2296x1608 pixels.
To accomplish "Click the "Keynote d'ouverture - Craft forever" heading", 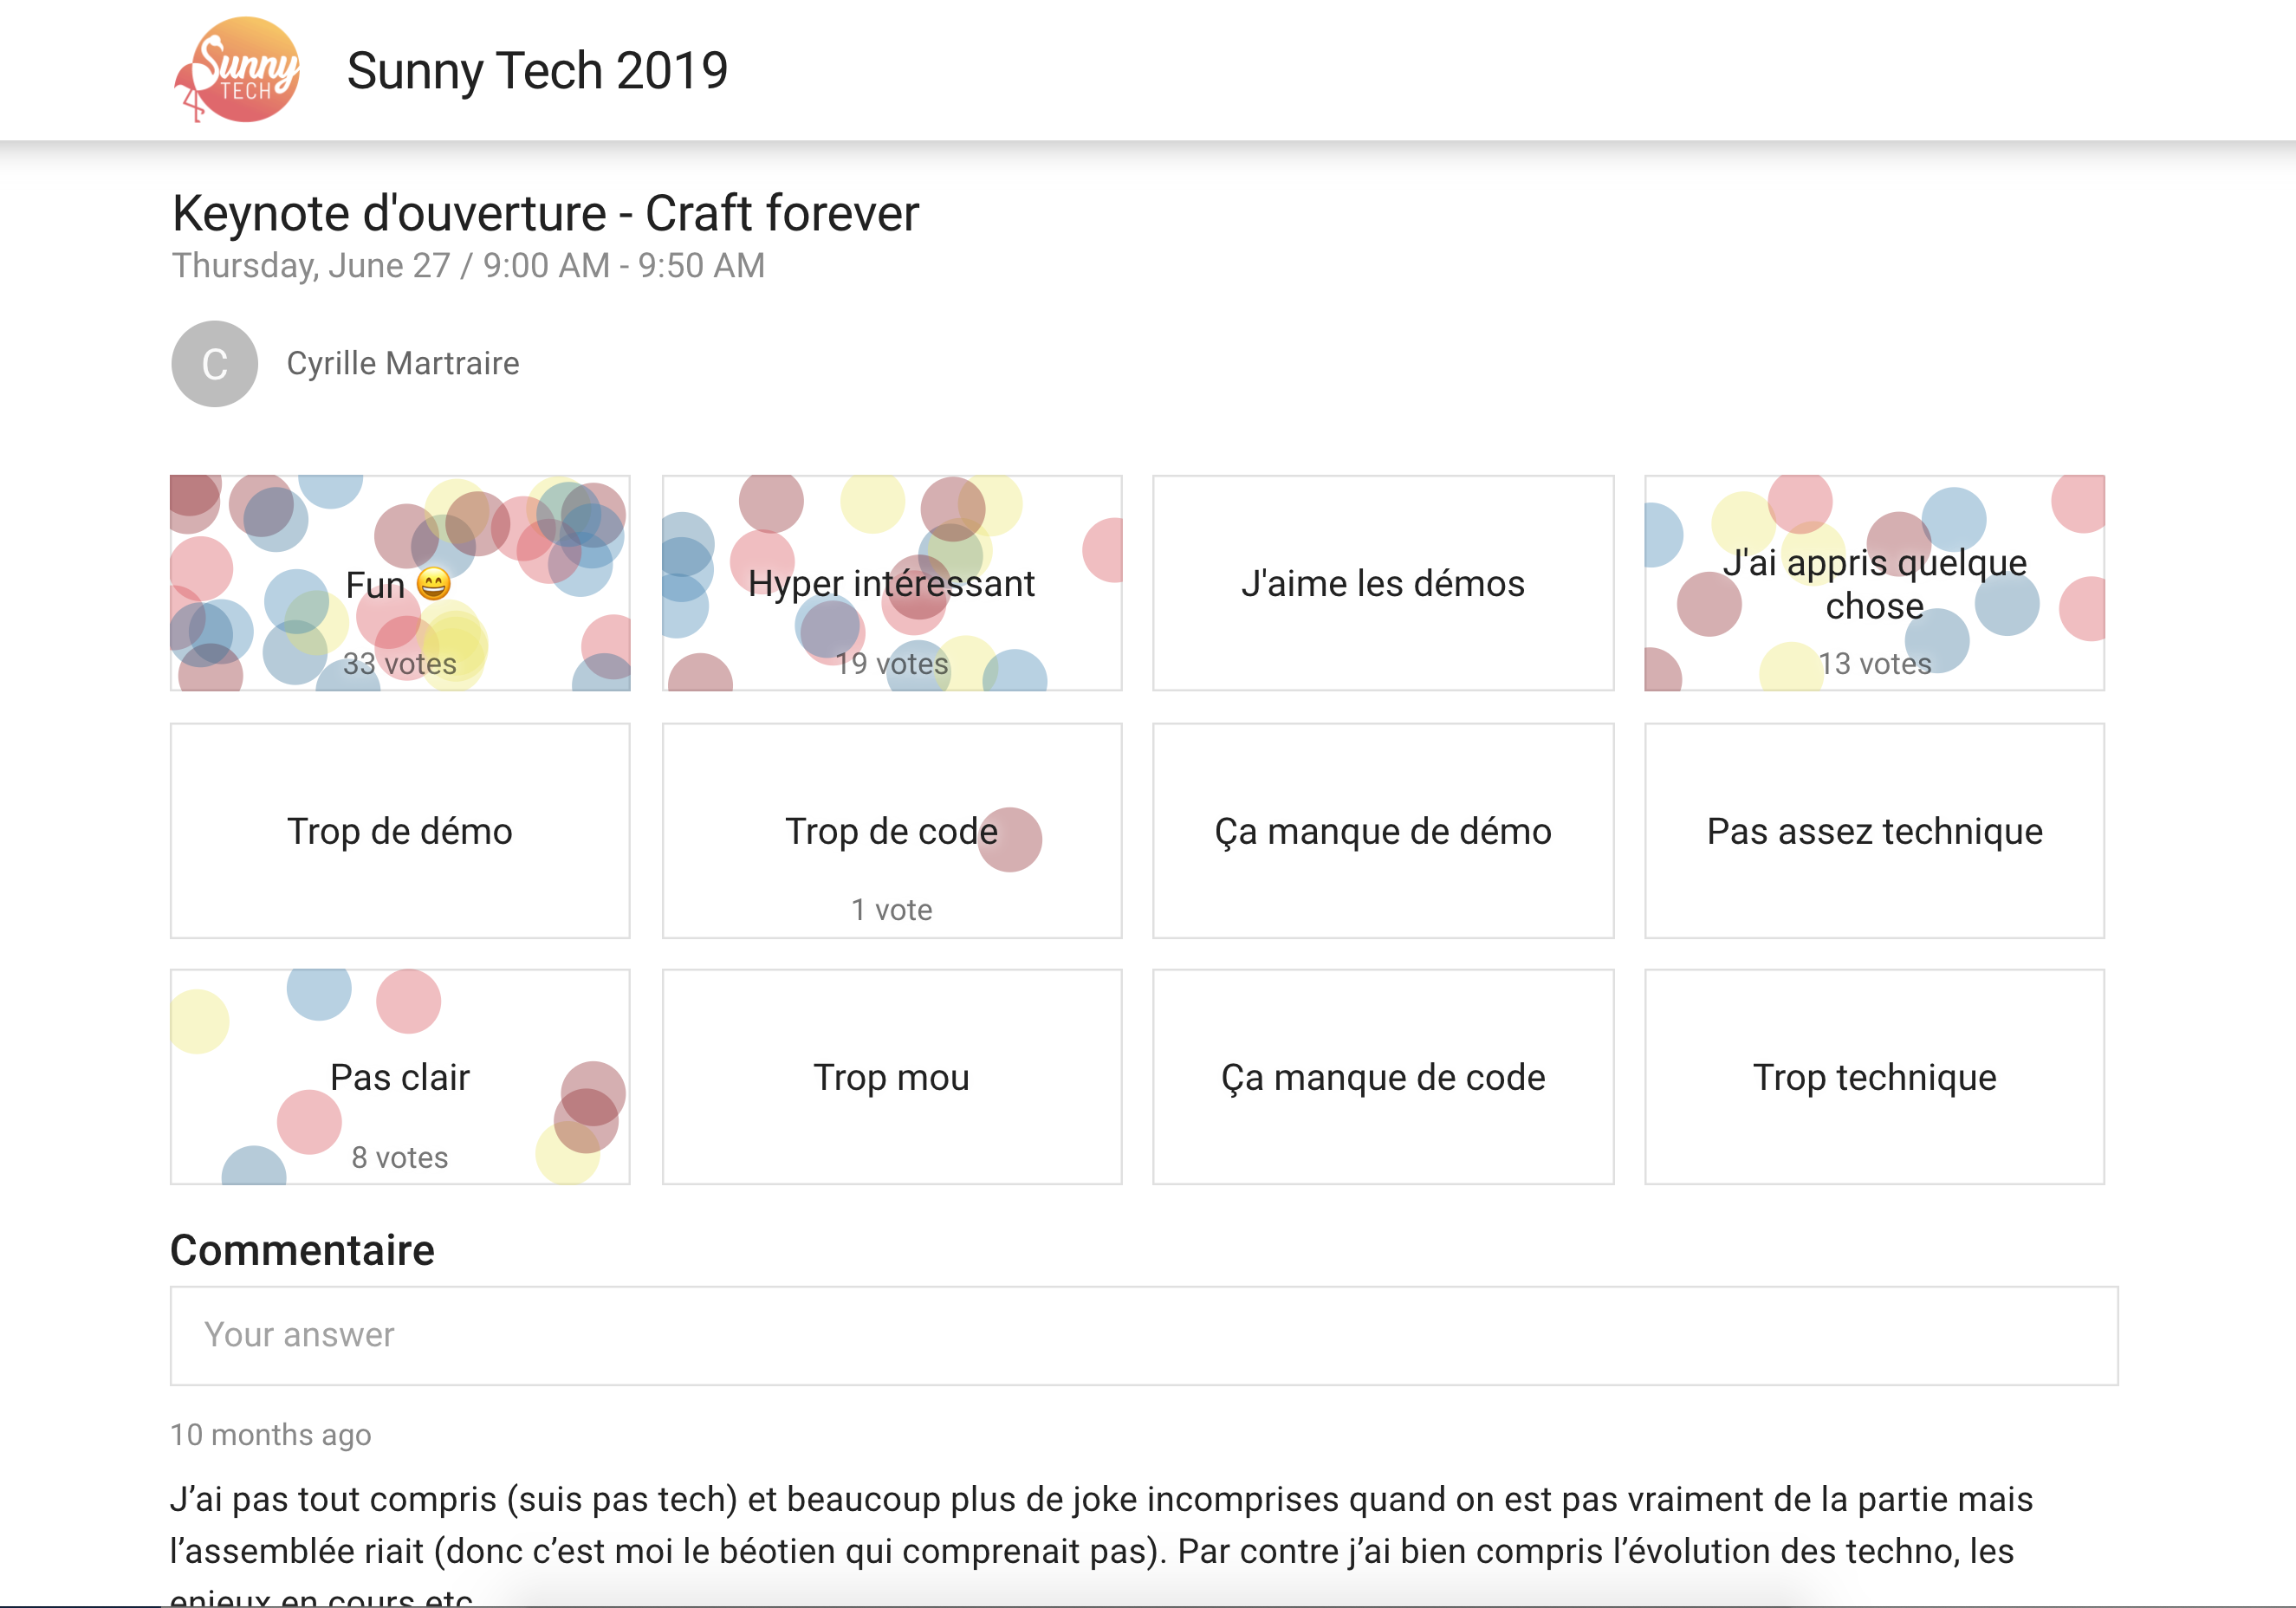I will tap(545, 213).
